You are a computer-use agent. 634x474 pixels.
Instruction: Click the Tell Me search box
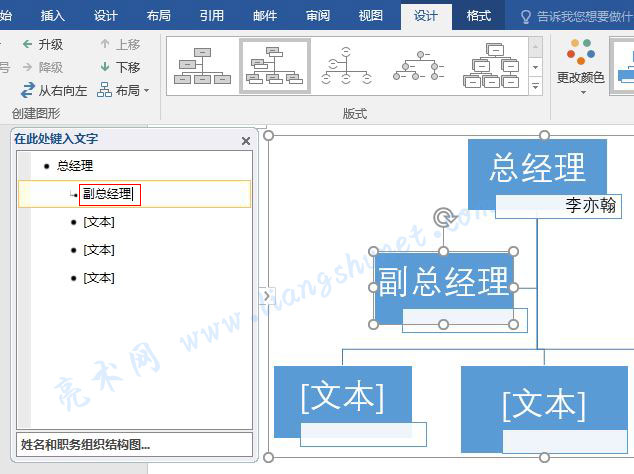pyautogui.click(x=577, y=17)
